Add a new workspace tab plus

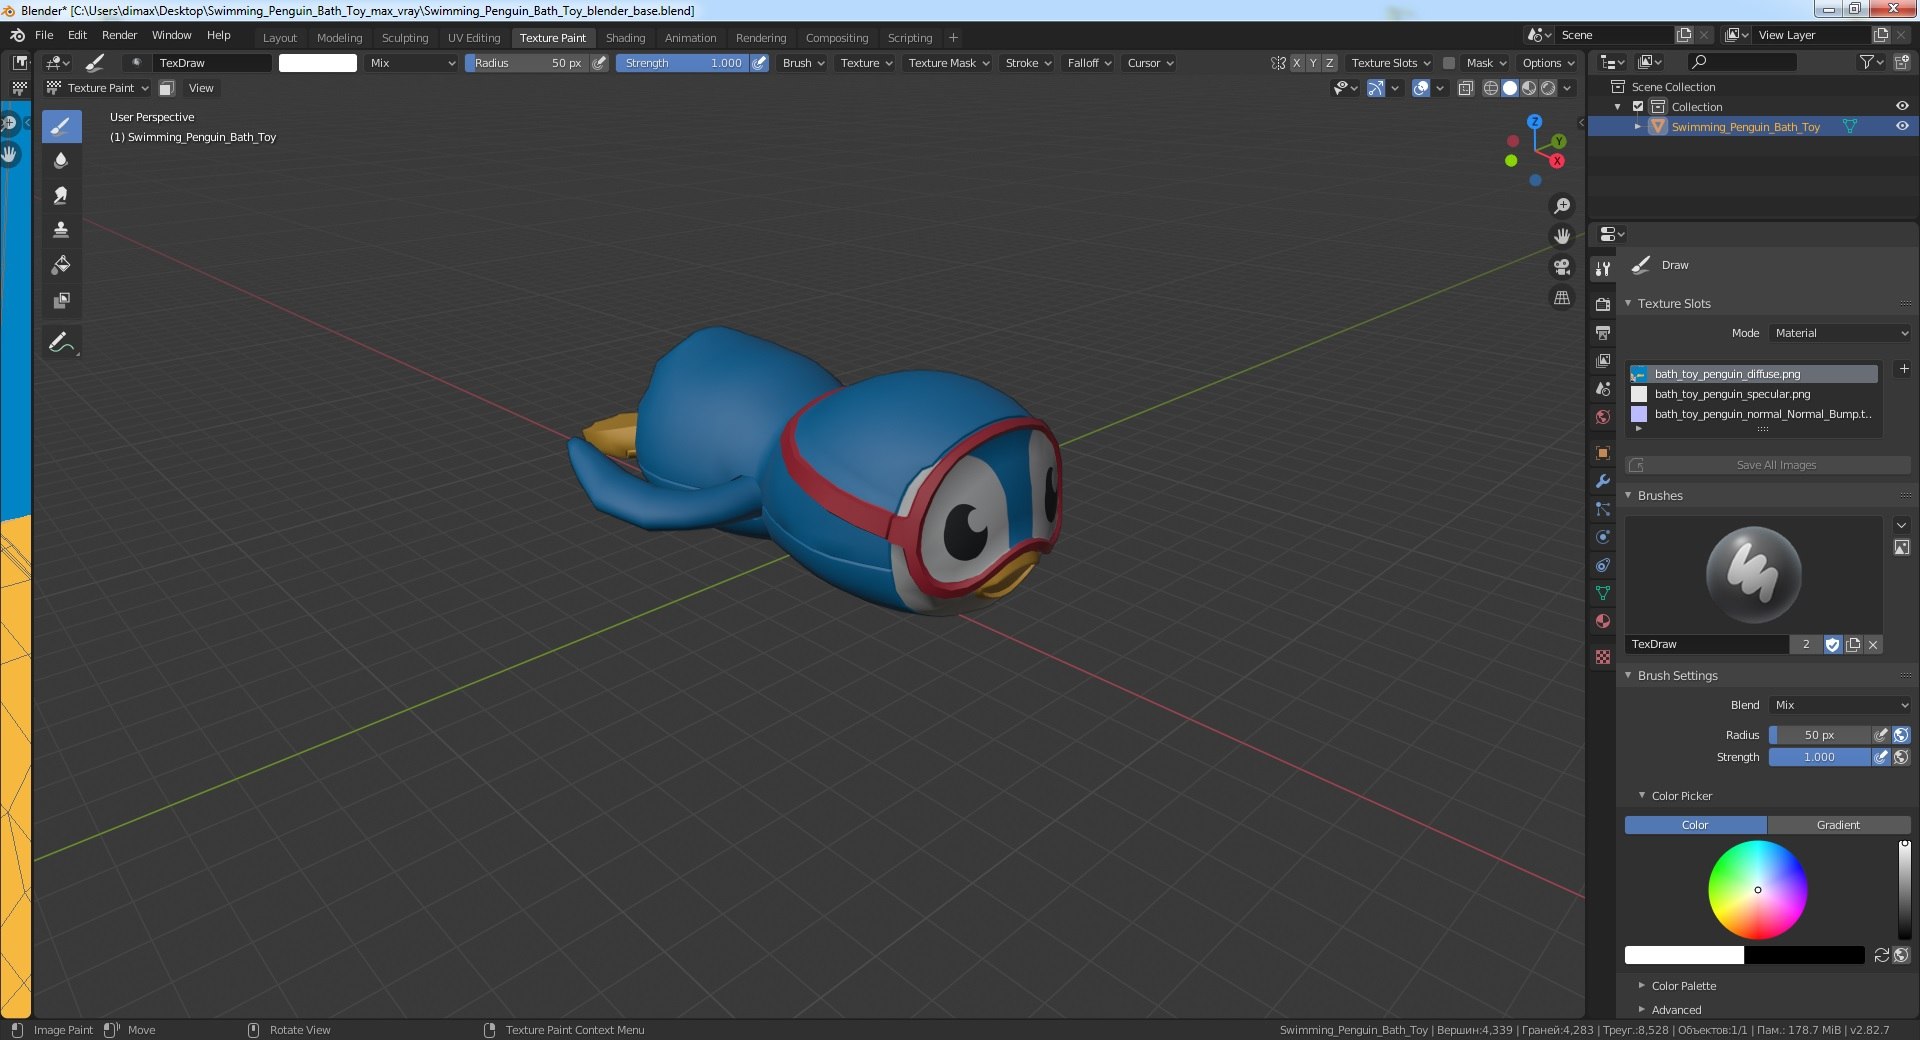click(953, 38)
